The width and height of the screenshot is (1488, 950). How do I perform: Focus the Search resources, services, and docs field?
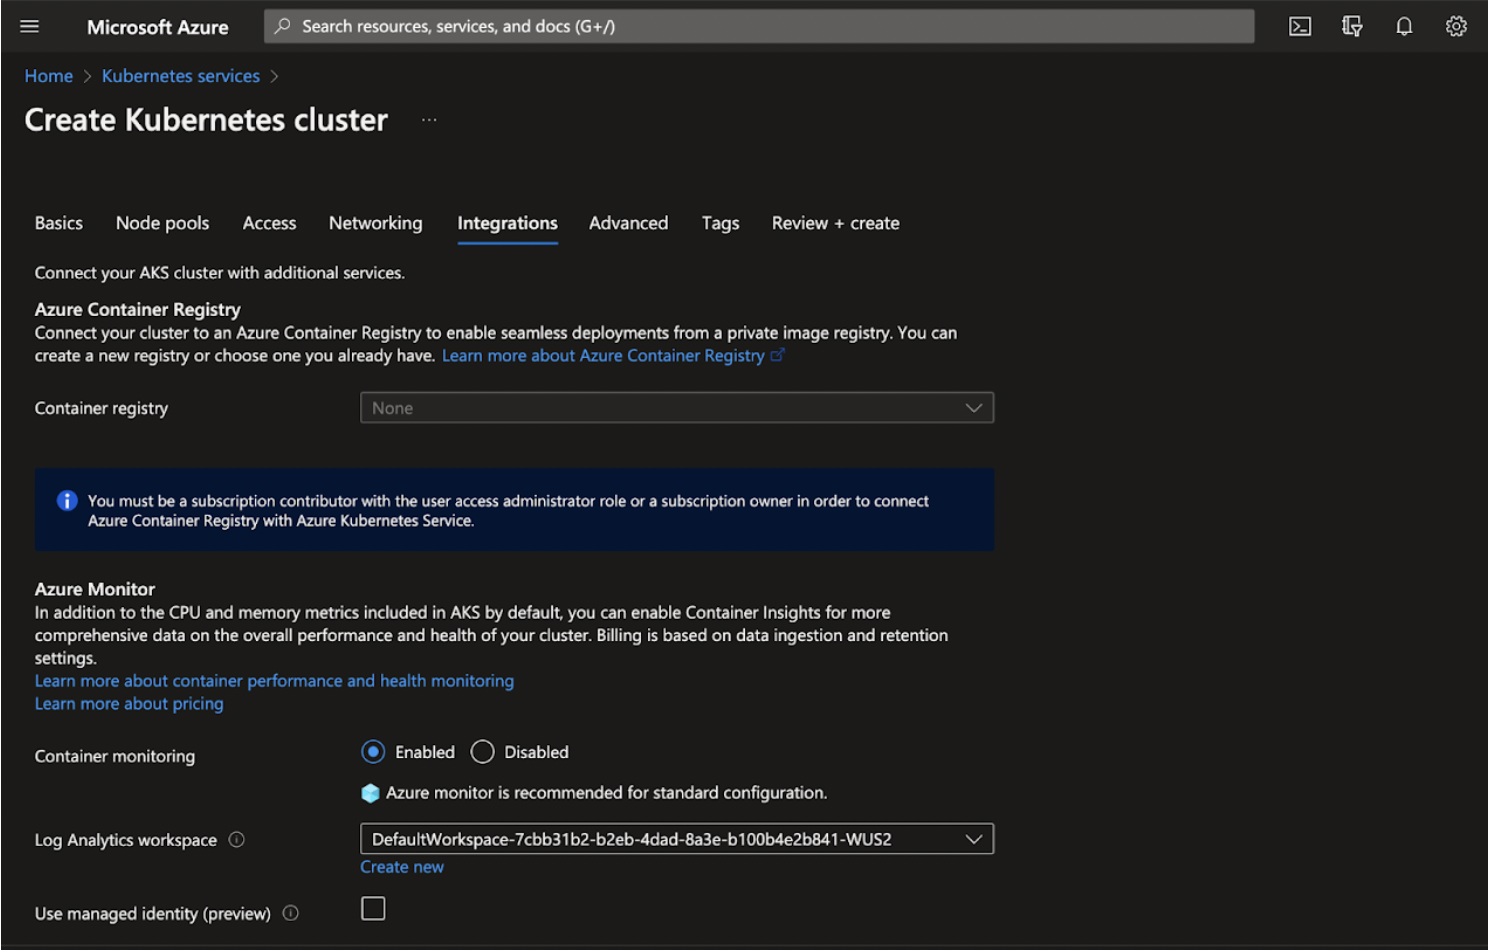(x=759, y=26)
